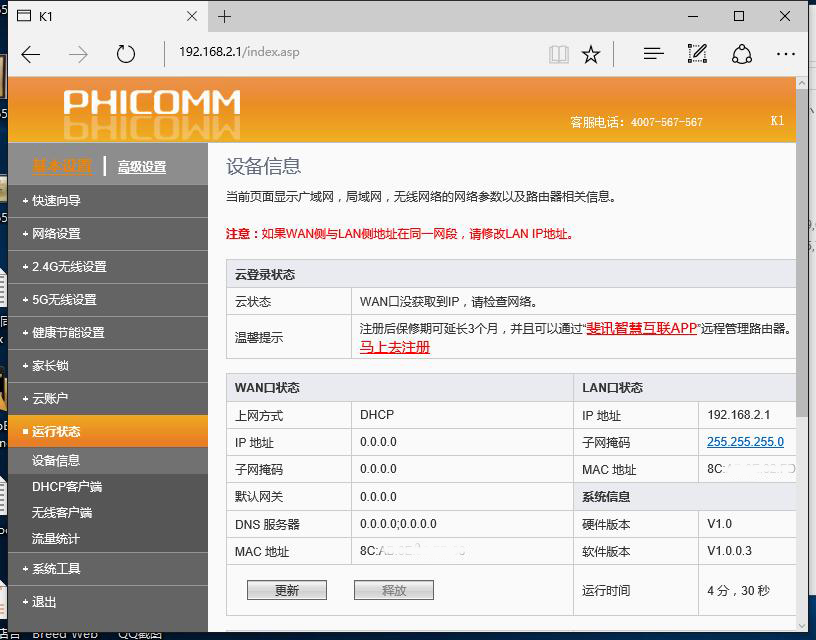Maximize the browser window
The image size is (816, 640).
point(738,17)
